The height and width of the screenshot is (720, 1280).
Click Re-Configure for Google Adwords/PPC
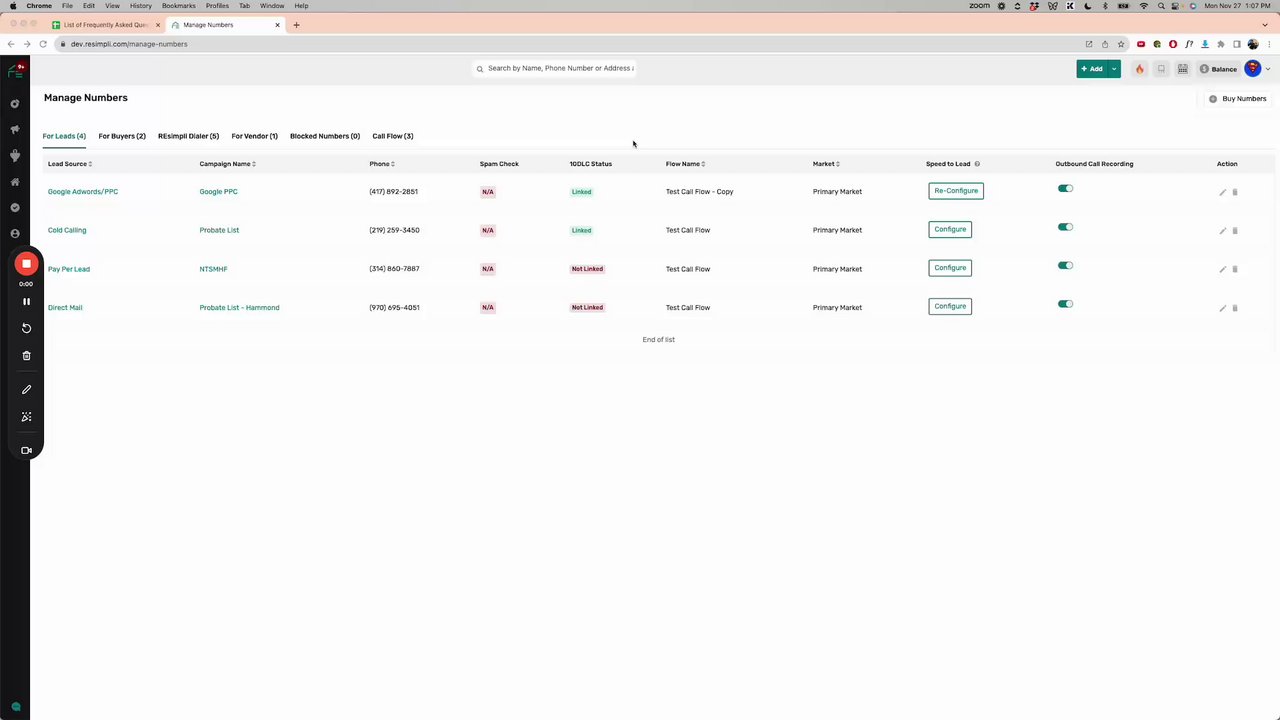(956, 191)
